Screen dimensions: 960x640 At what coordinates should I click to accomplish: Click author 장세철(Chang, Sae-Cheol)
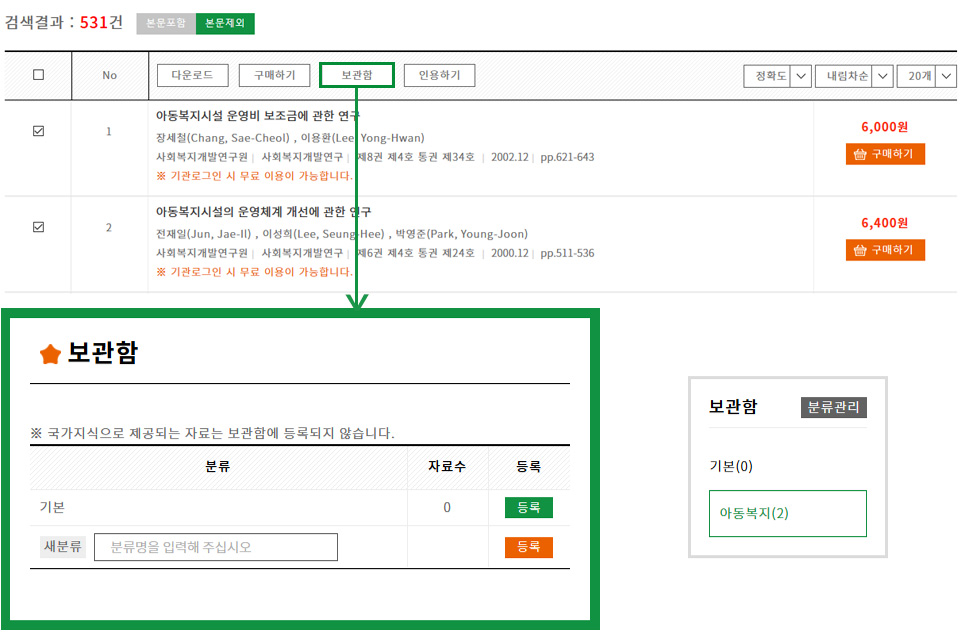(223, 138)
